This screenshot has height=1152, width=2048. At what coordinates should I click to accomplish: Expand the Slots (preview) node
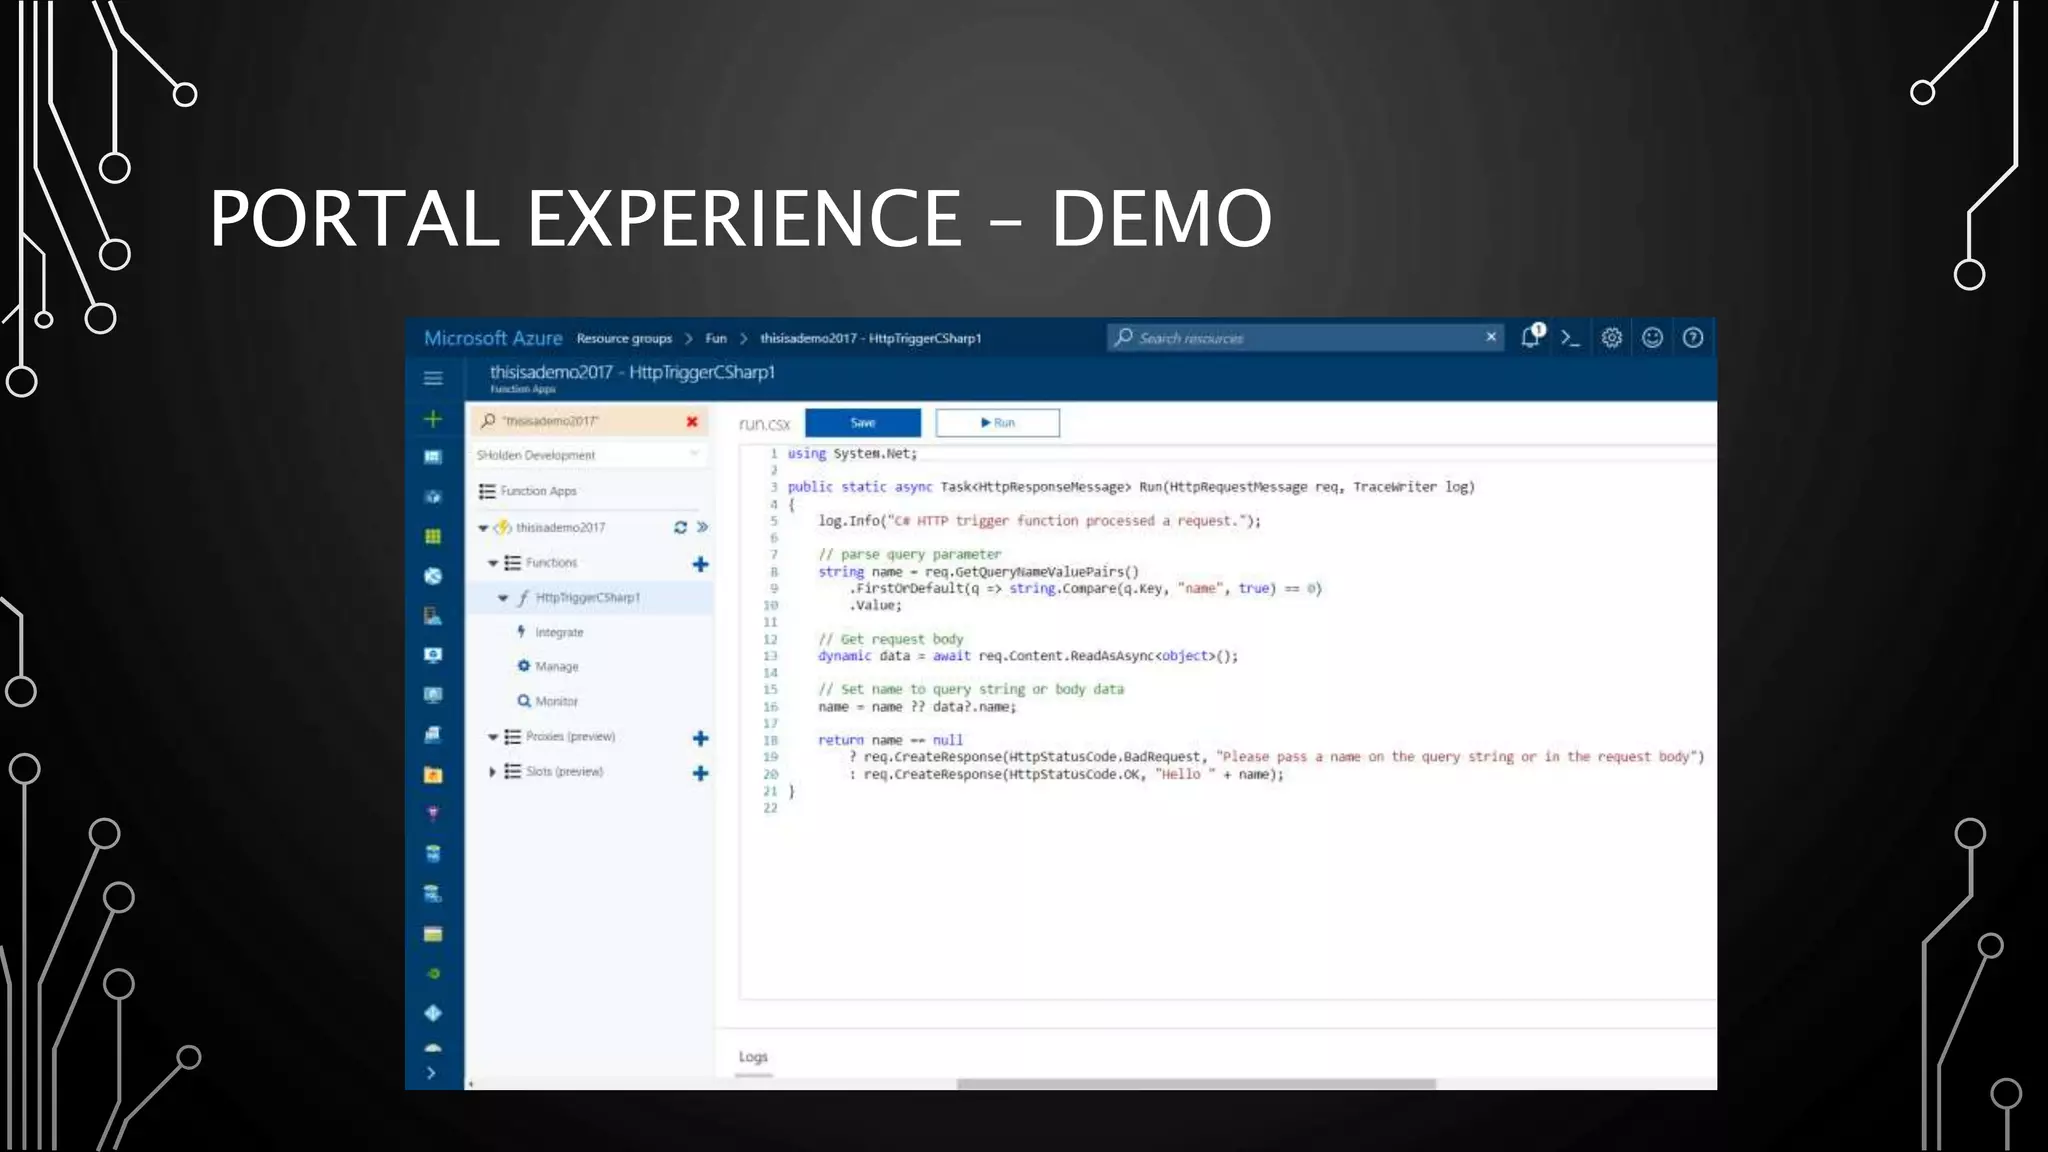tap(492, 772)
